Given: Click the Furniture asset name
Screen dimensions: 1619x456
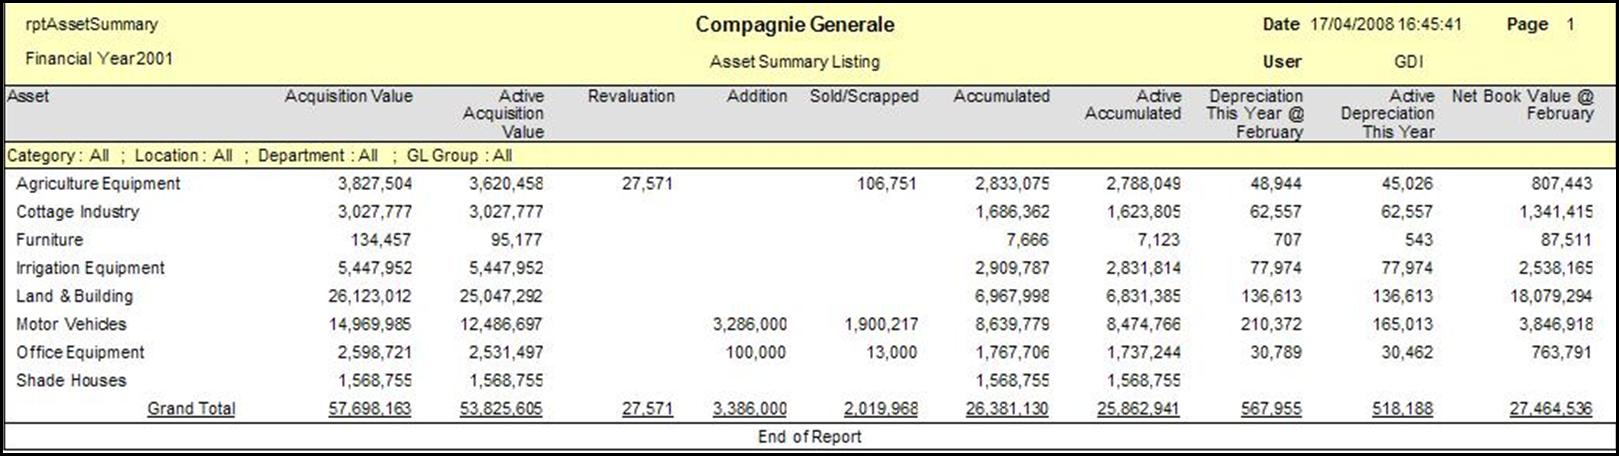Looking at the screenshot, I should 49,240.
